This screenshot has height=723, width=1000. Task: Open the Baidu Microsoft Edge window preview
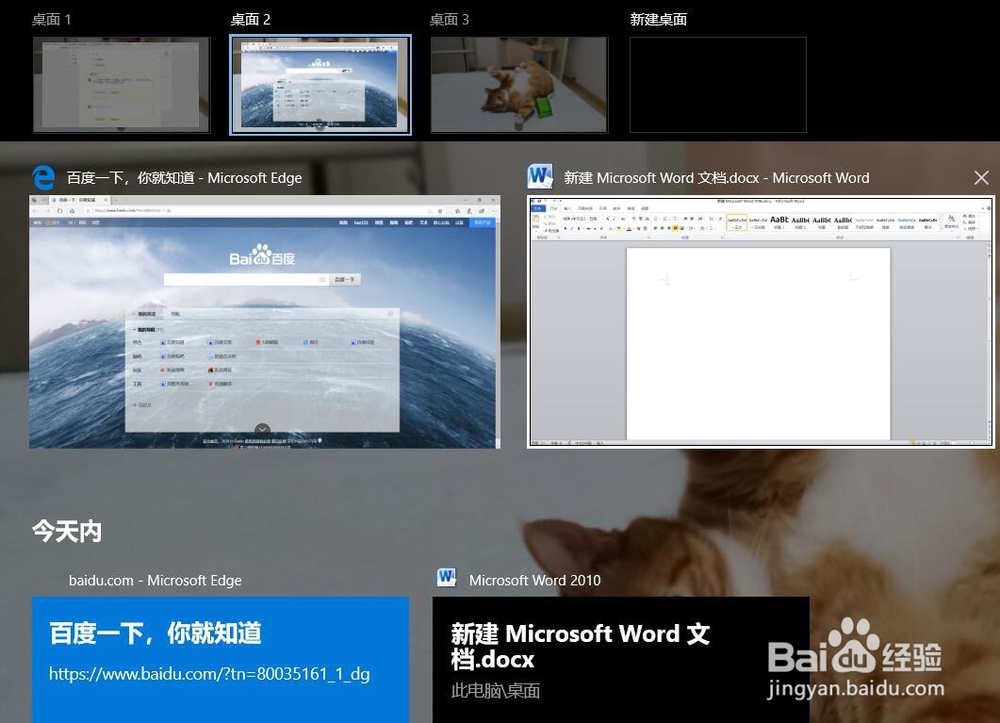point(265,322)
